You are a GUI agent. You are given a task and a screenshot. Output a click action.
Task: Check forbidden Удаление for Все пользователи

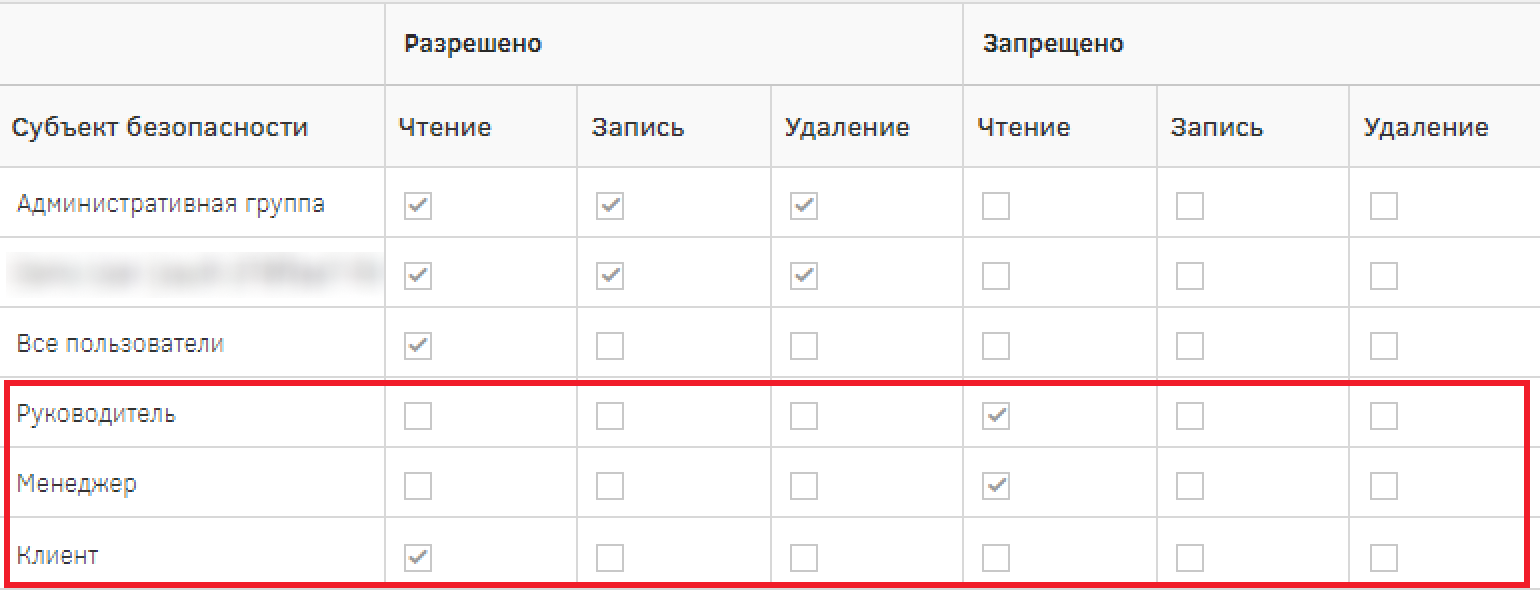click(x=1384, y=346)
